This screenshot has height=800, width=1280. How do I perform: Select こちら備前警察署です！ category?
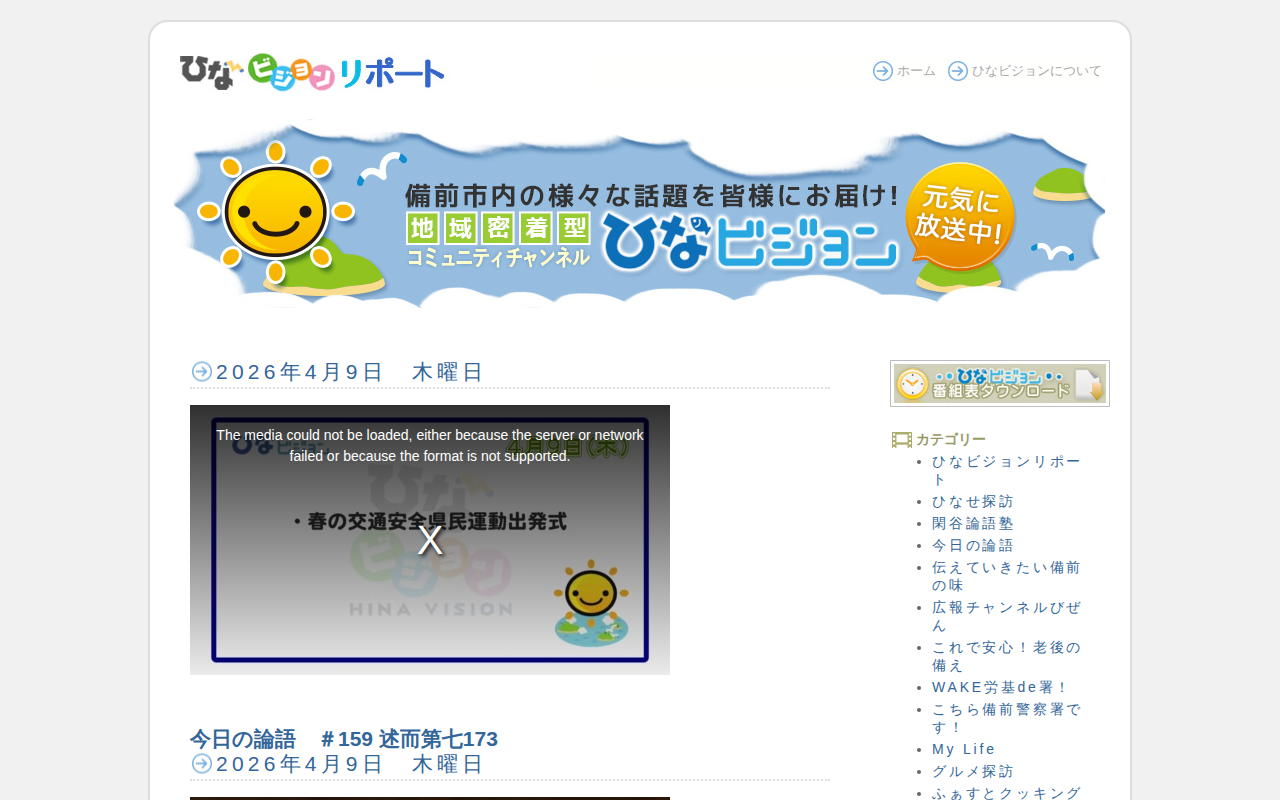tap(1007, 718)
